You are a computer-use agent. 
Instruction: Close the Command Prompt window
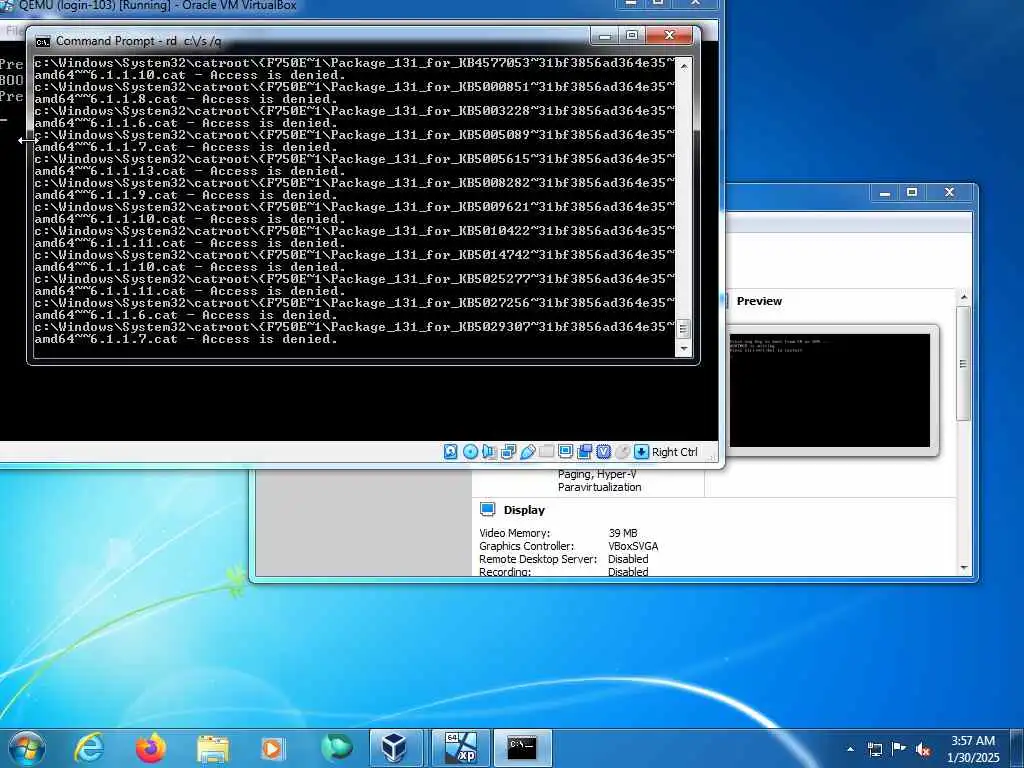[669, 35]
